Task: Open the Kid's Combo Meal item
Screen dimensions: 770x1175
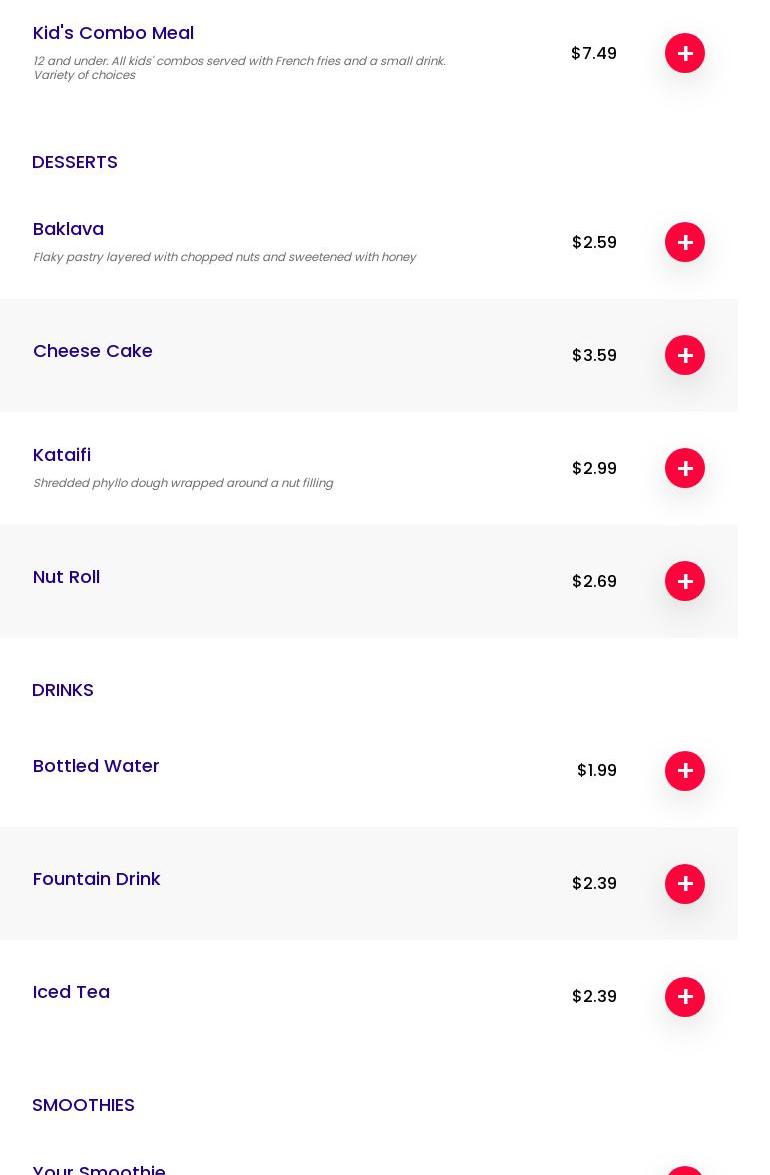Action: [113, 33]
